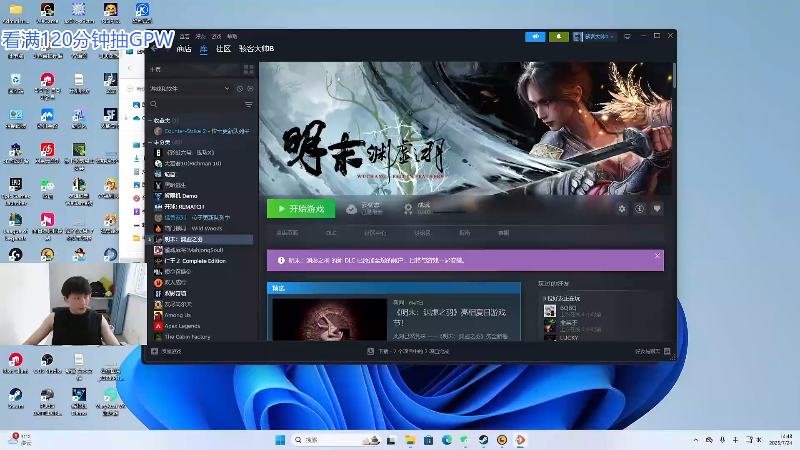Open the 游戏 Games menu
Screen dimensions: 800x450
(x=216, y=37)
